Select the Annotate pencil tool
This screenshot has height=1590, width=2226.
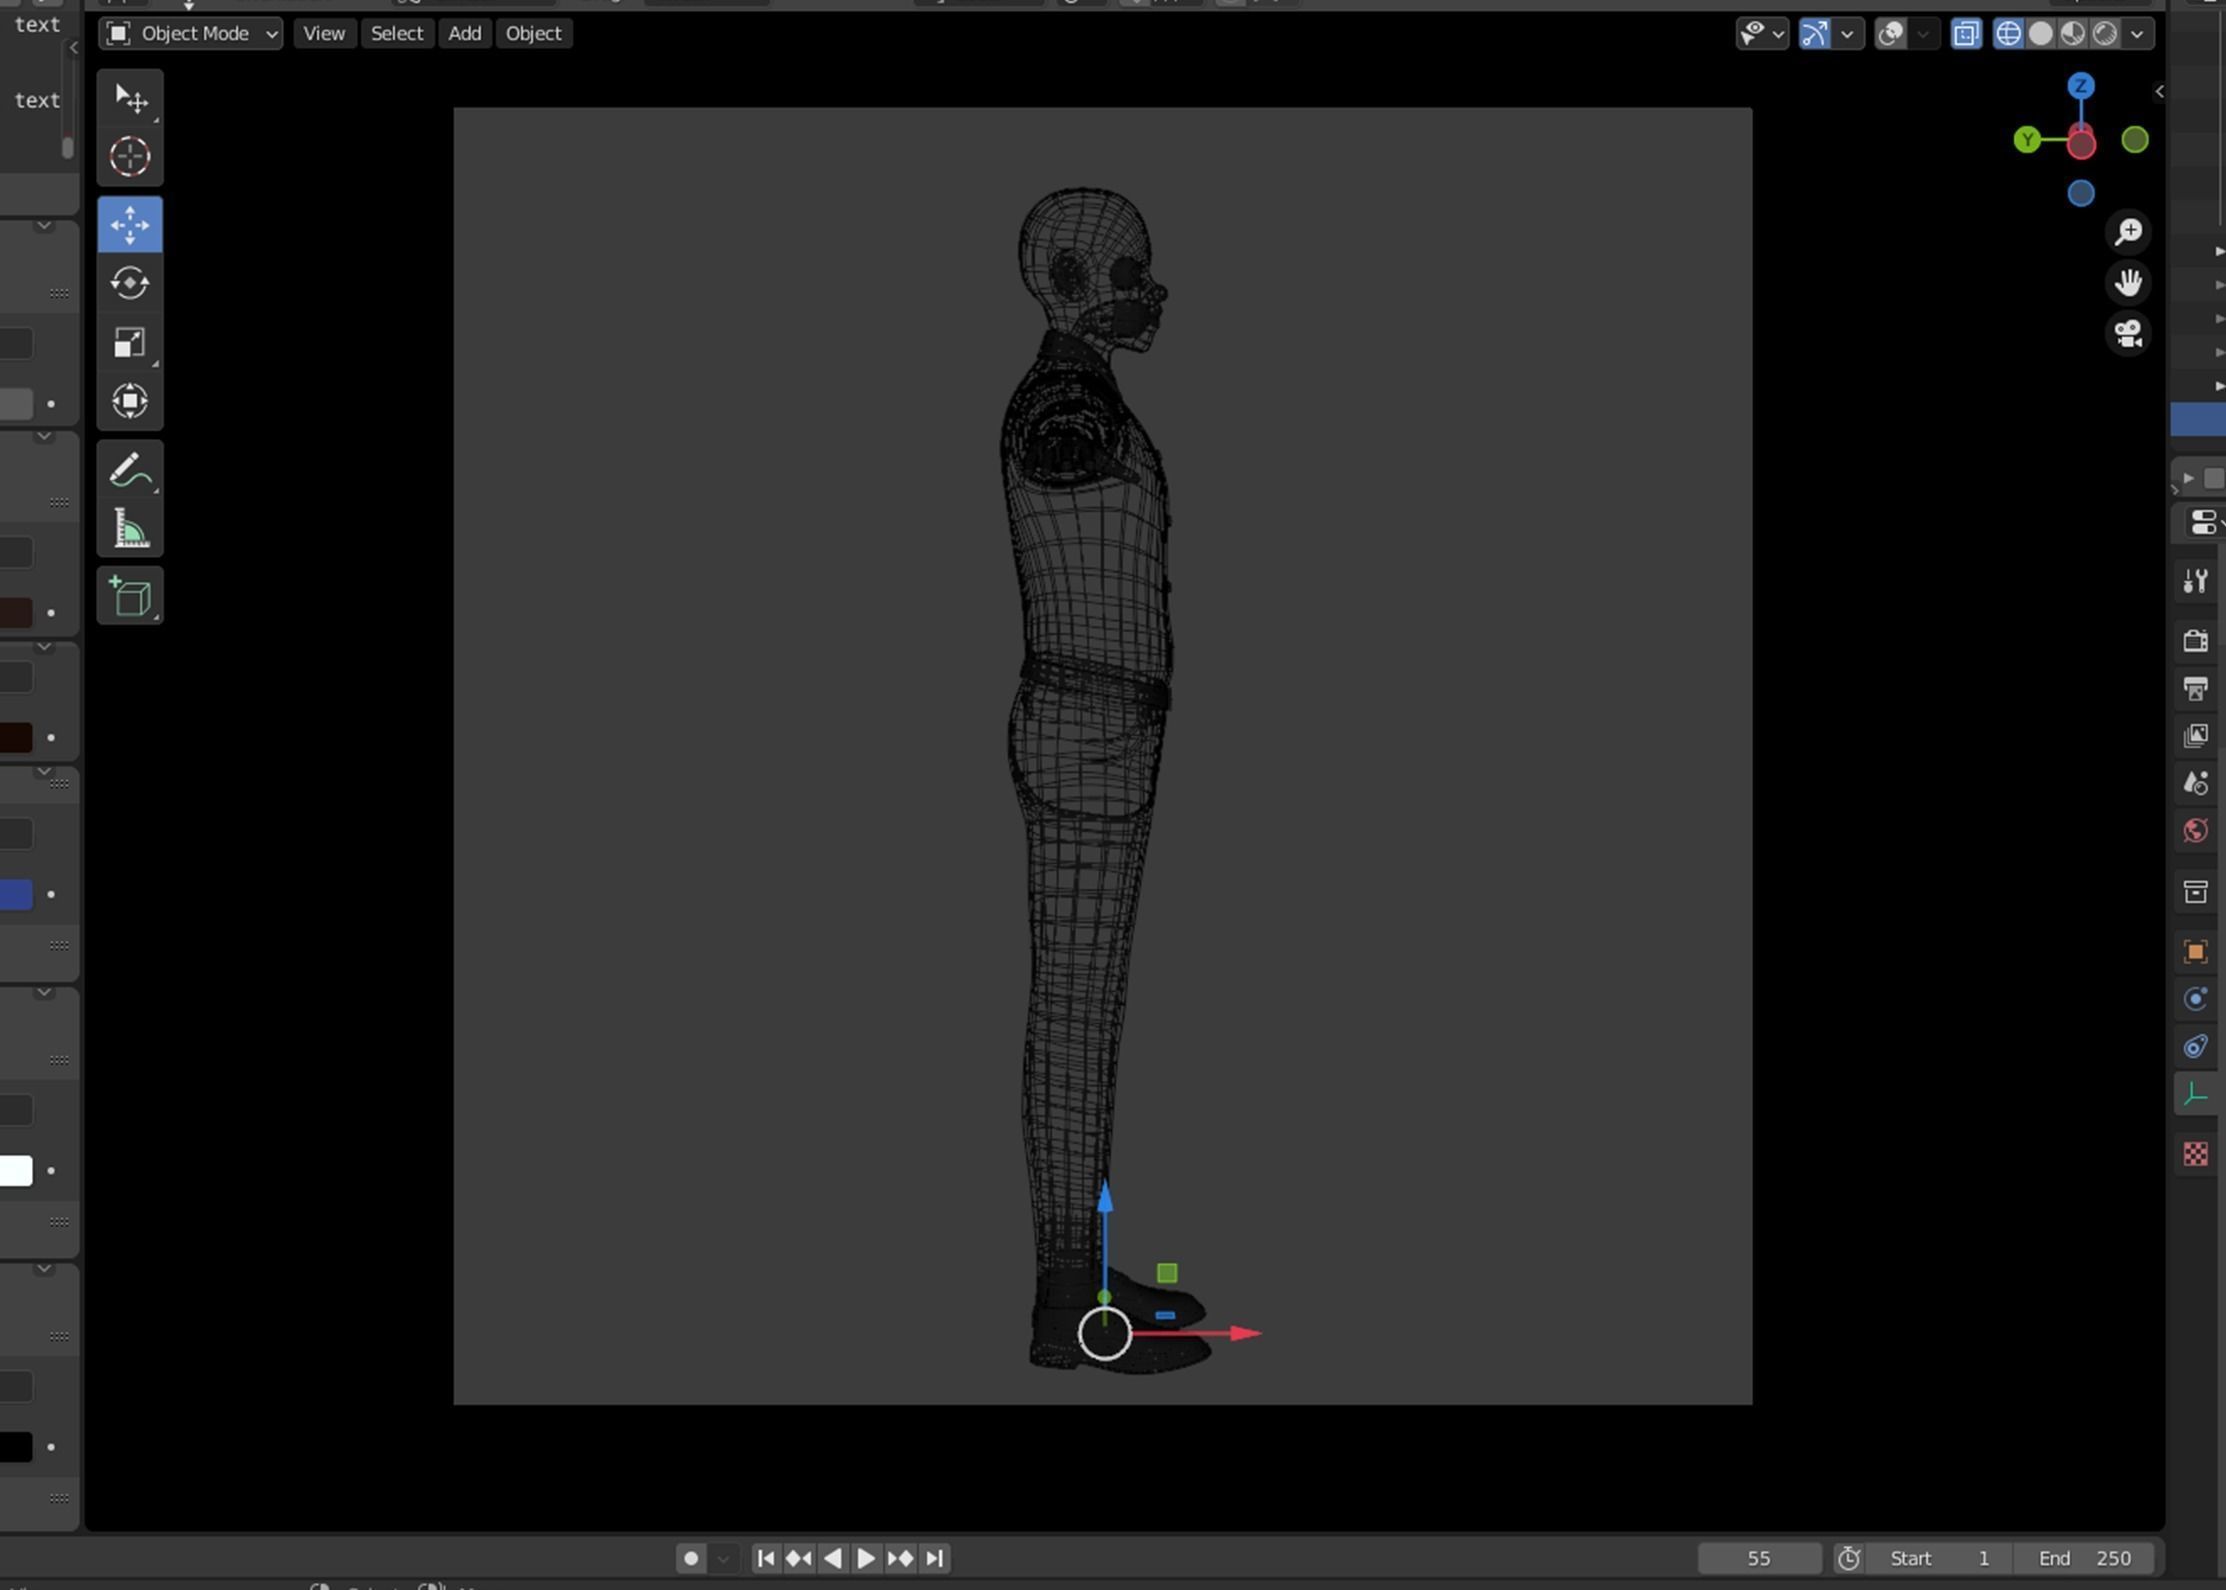point(130,470)
